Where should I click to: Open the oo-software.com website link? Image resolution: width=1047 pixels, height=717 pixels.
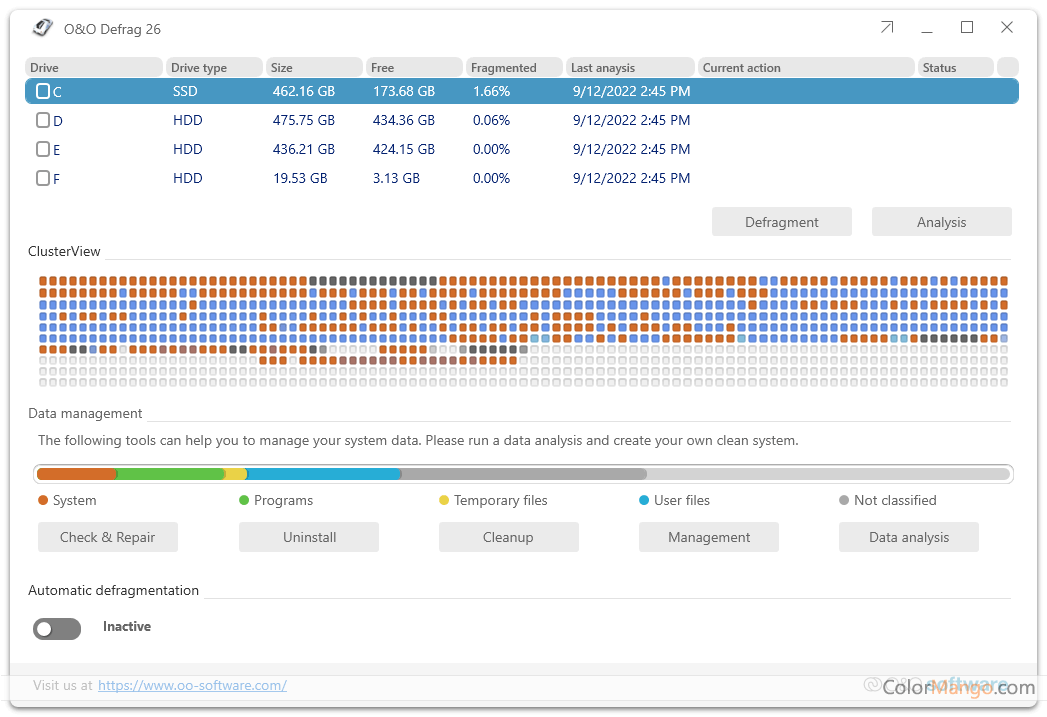tap(192, 685)
